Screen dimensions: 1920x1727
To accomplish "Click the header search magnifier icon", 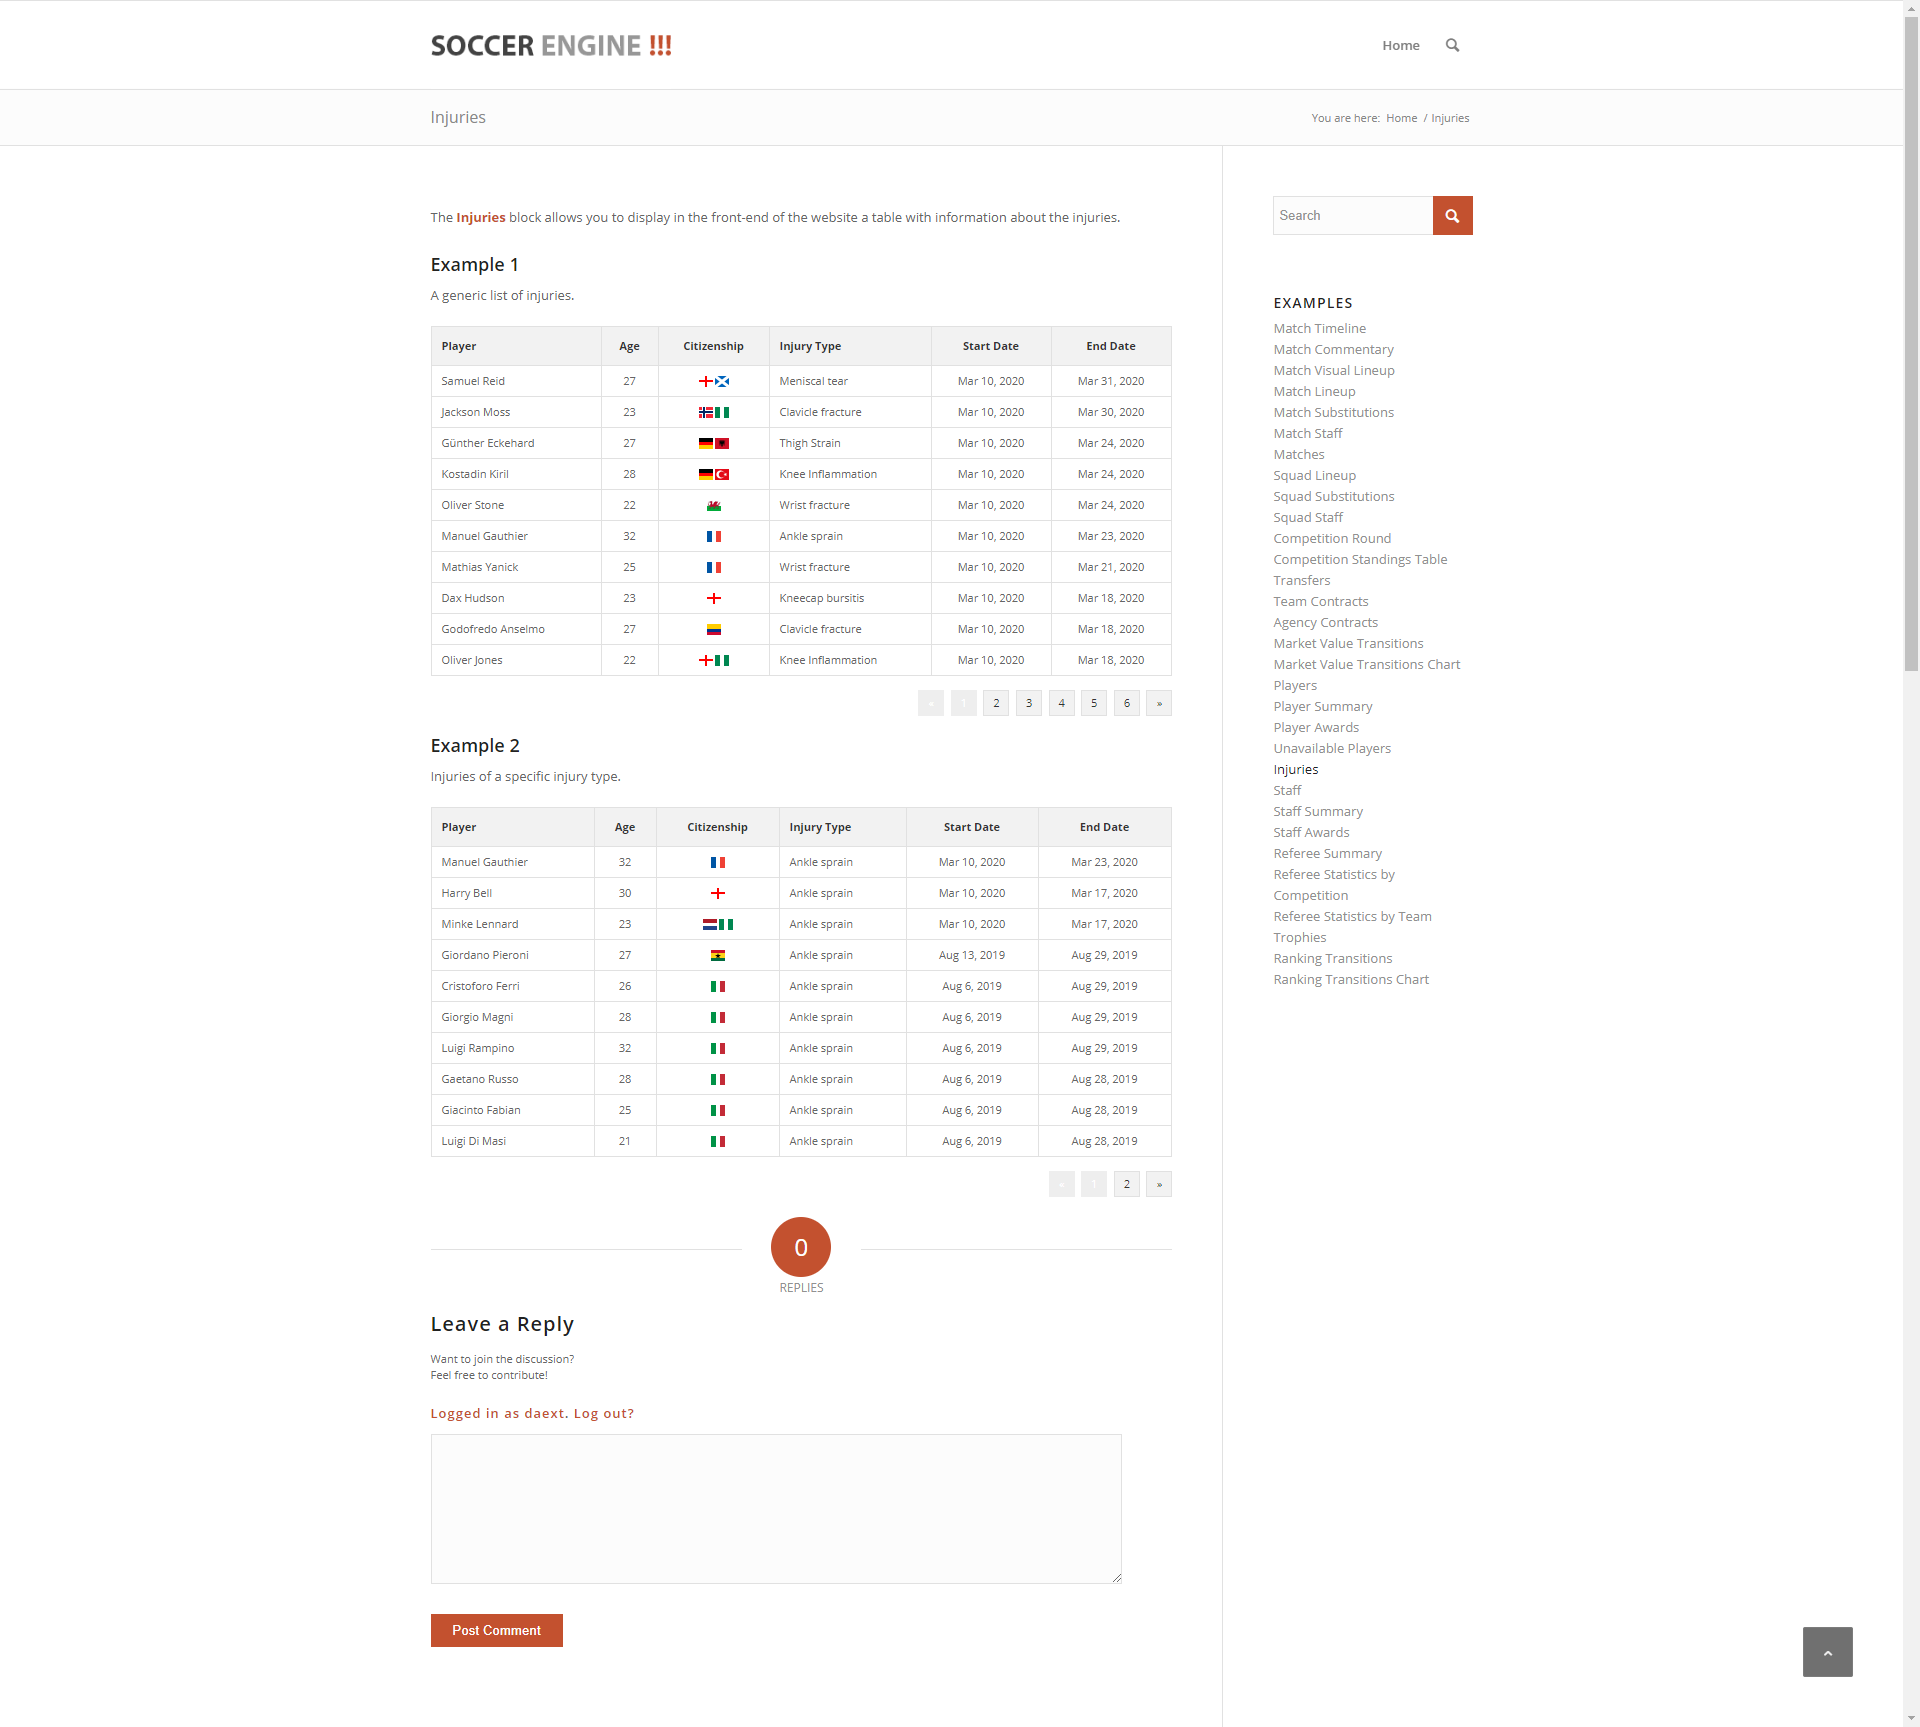I will 1452,45.
